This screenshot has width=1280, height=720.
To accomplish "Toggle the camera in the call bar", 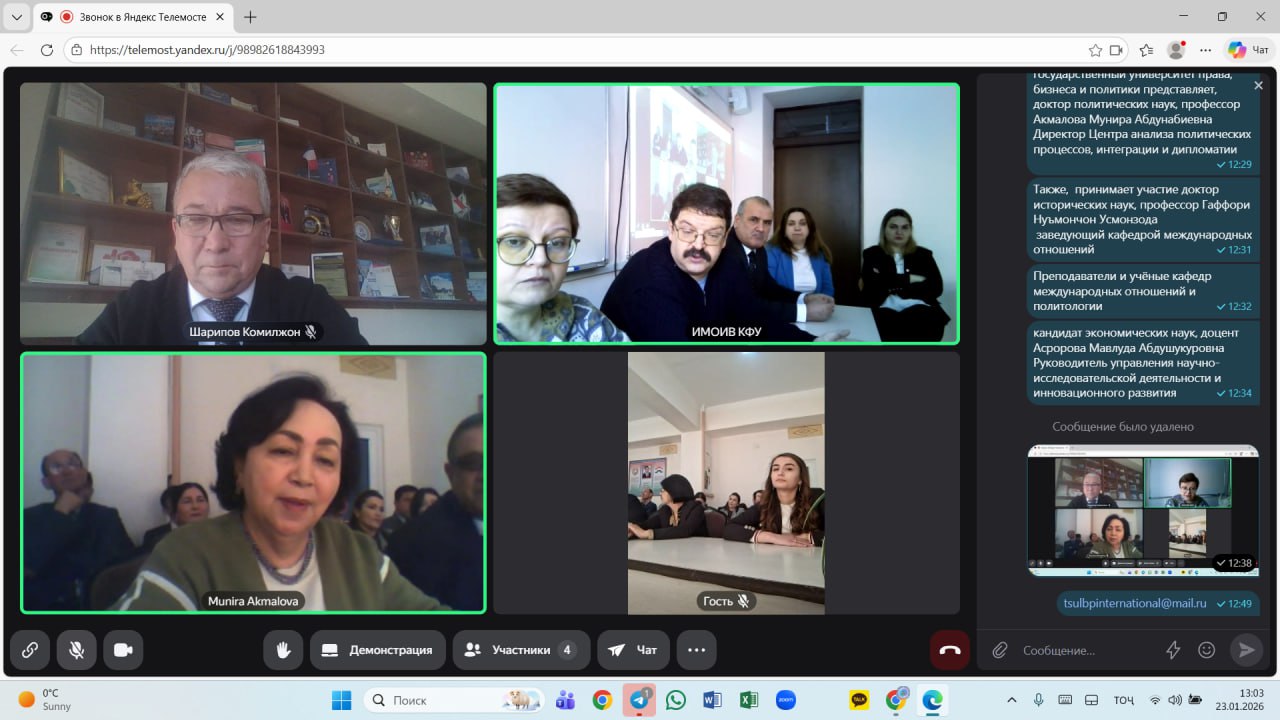I will coord(123,650).
